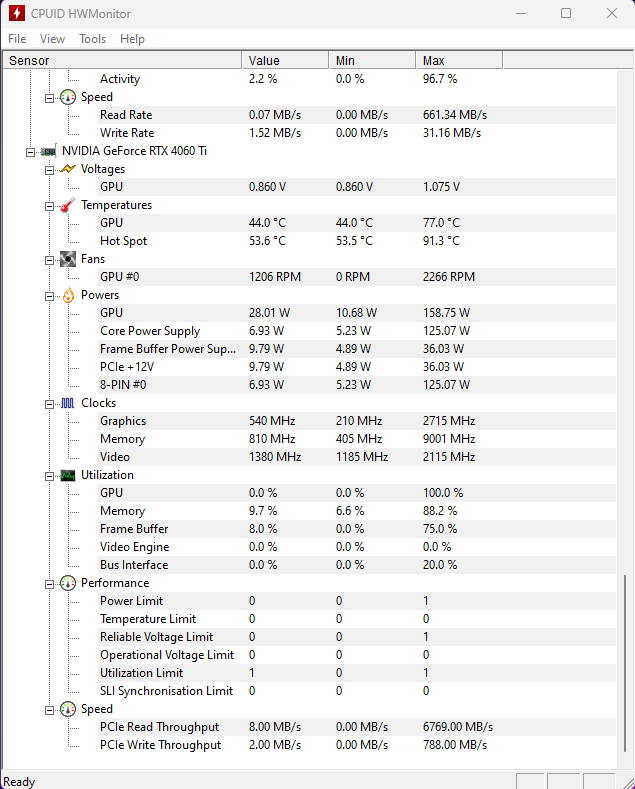Collapse the Utilization tree section
Image resolution: width=635 pixels, height=789 pixels.
pyautogui.click(x=50, y=475)
